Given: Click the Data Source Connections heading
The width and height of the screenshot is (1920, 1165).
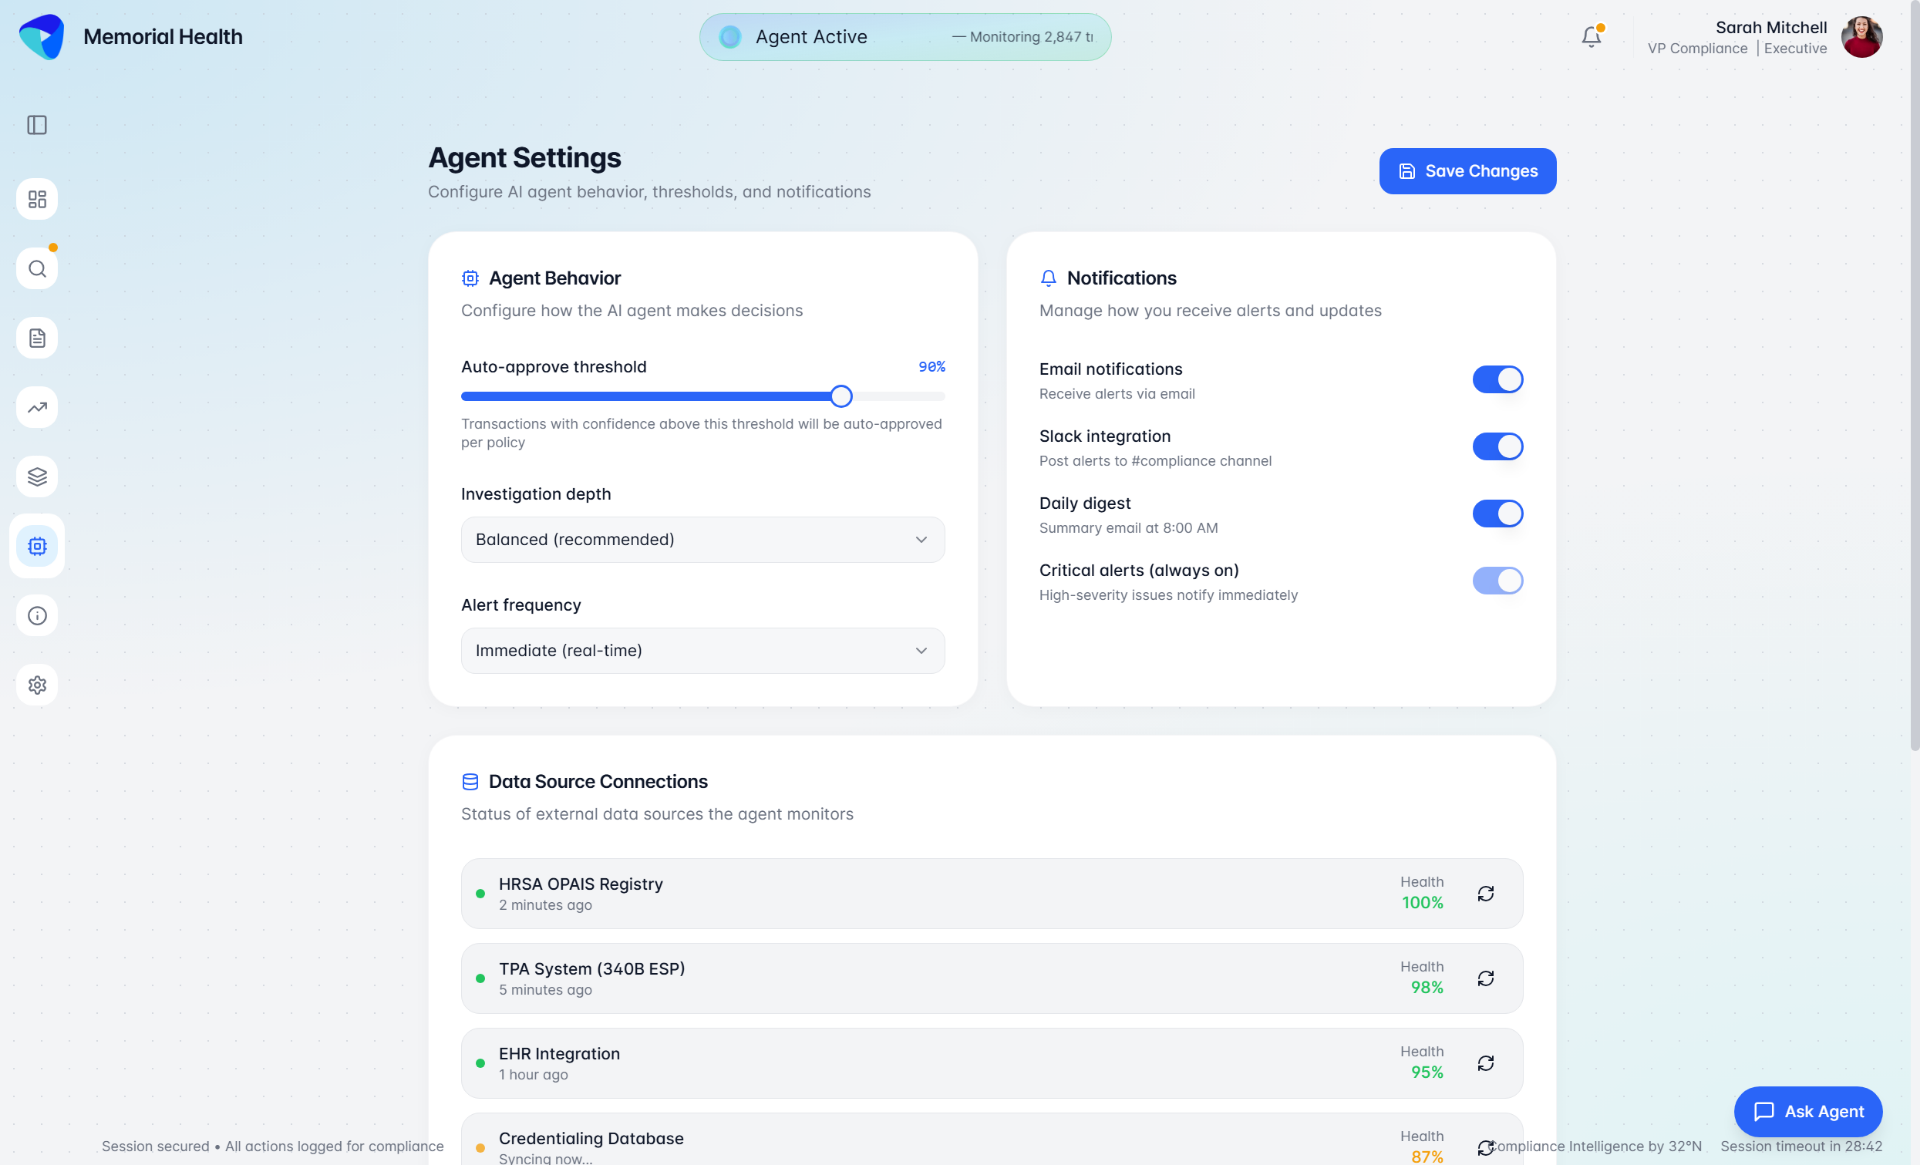Looking at the screenshot, I should (x=598, y=782).
